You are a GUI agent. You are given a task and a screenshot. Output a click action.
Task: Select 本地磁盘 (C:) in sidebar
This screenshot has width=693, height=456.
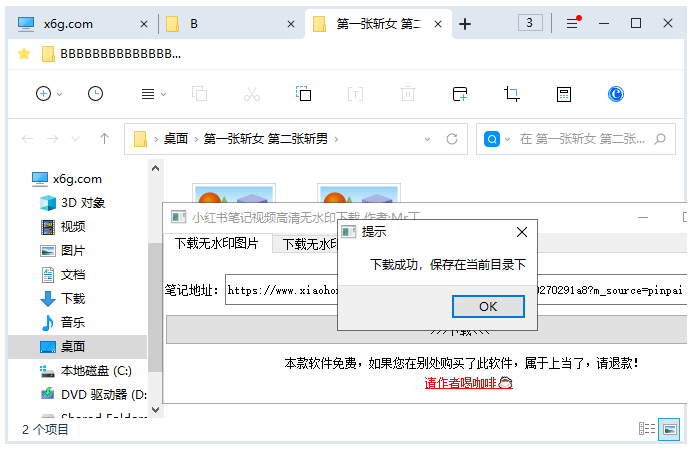95,370
